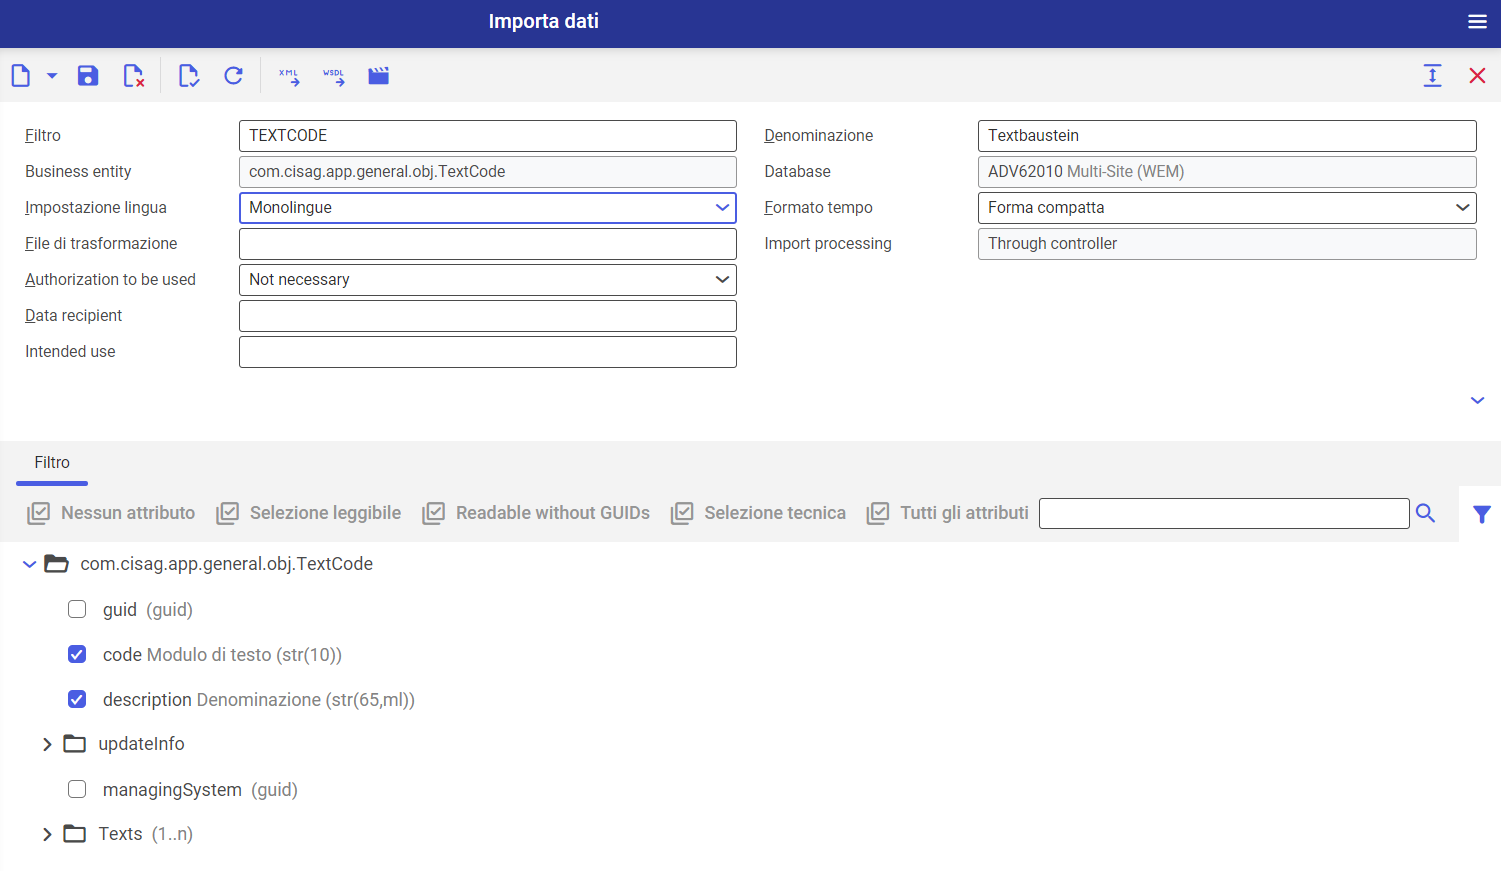Click the com.cisag.app.general.obj.TextCode root label
The height and width of the screenshot is (871, 1501).
(227, 564)
